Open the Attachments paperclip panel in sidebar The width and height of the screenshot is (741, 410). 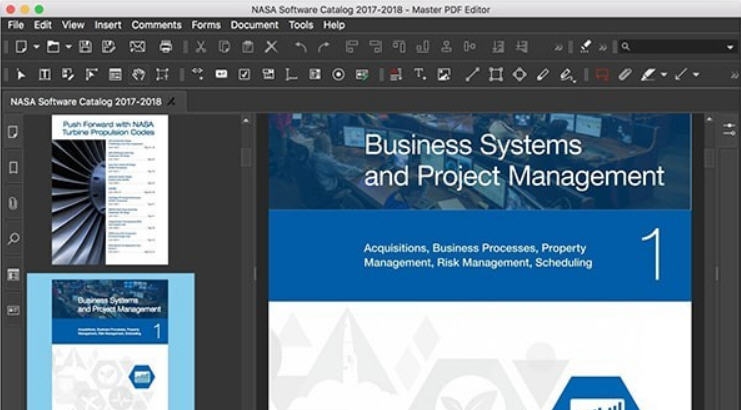tap(14, 203)
